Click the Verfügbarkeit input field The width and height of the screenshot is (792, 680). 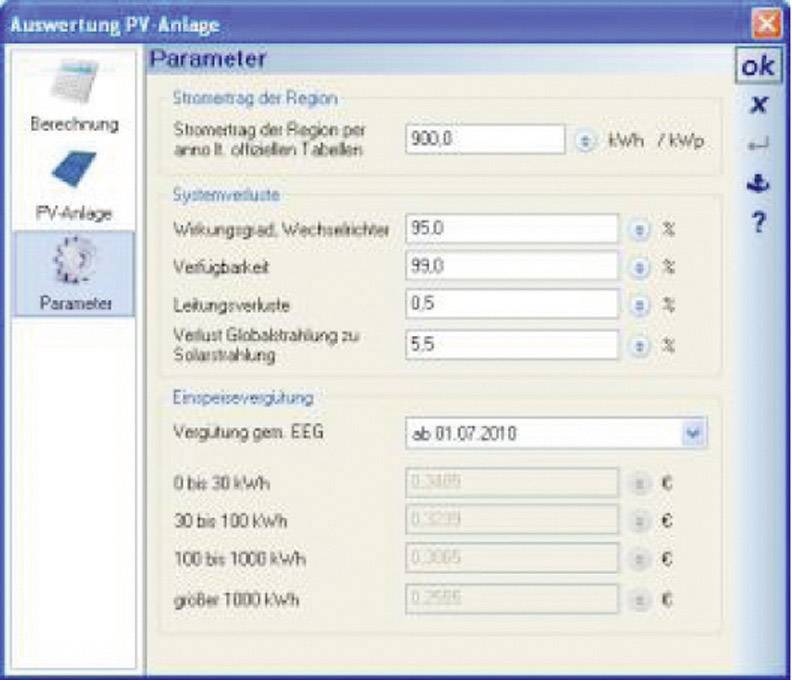pos(512,266)
